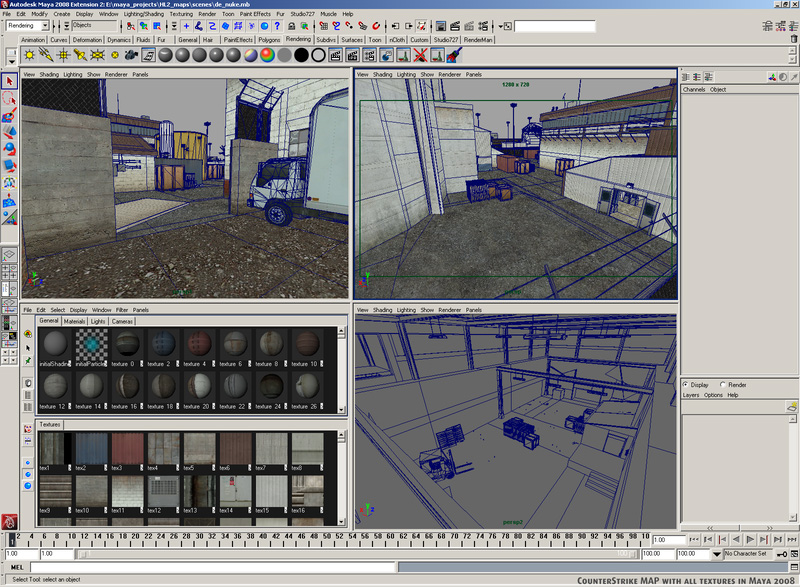
Task: Switch to the Polygons shelf tab
Action: pos(269,40)
